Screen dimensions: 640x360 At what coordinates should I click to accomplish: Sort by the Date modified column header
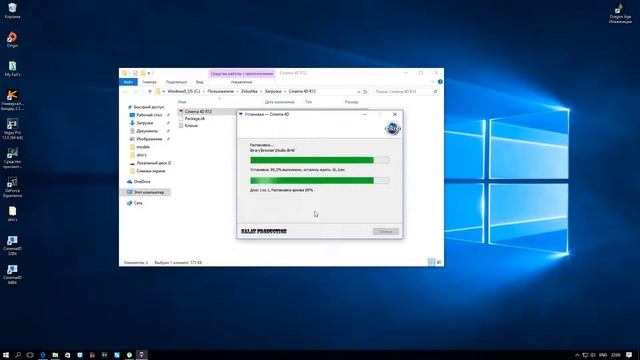pyautogui.click(x=279, y=102)
